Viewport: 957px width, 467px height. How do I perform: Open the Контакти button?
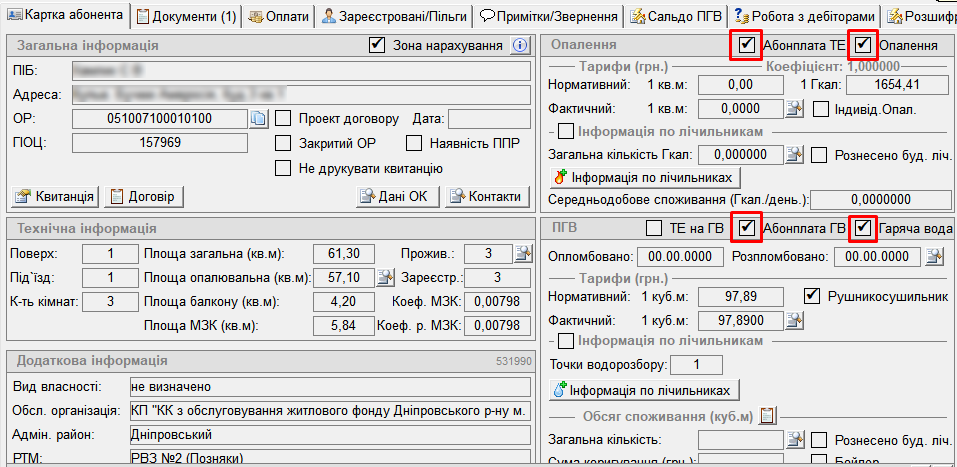pyautogui.click(x=485, y=196)
